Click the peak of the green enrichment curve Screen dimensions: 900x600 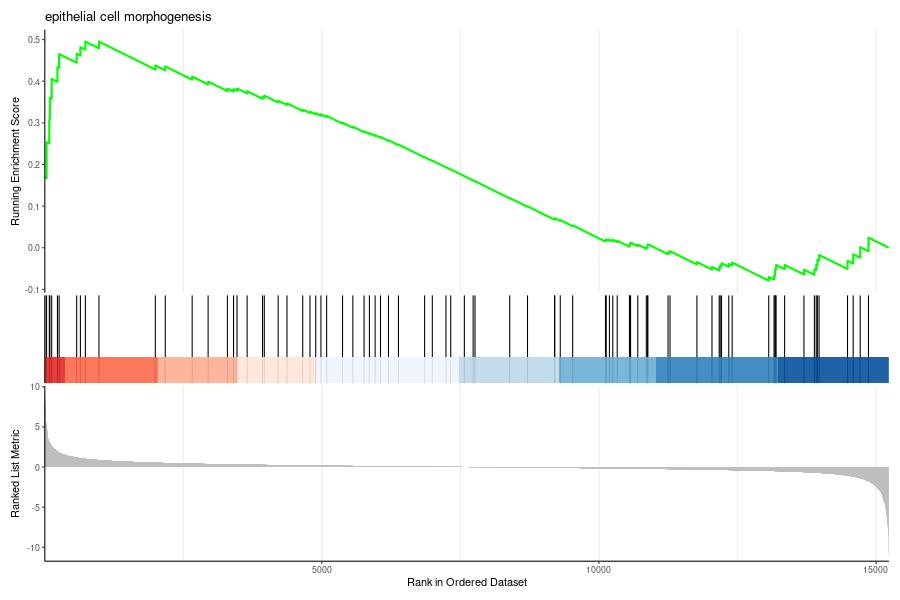tap(86, 41)
